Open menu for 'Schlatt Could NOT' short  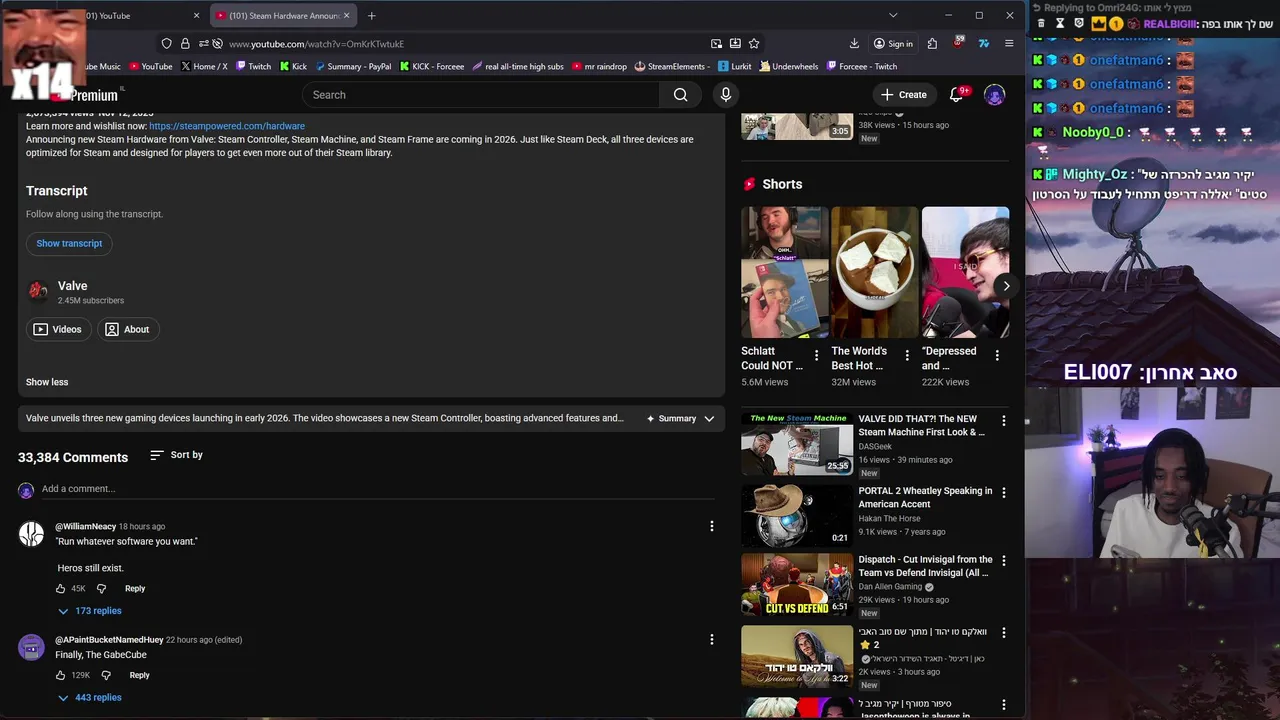point(816,356)
